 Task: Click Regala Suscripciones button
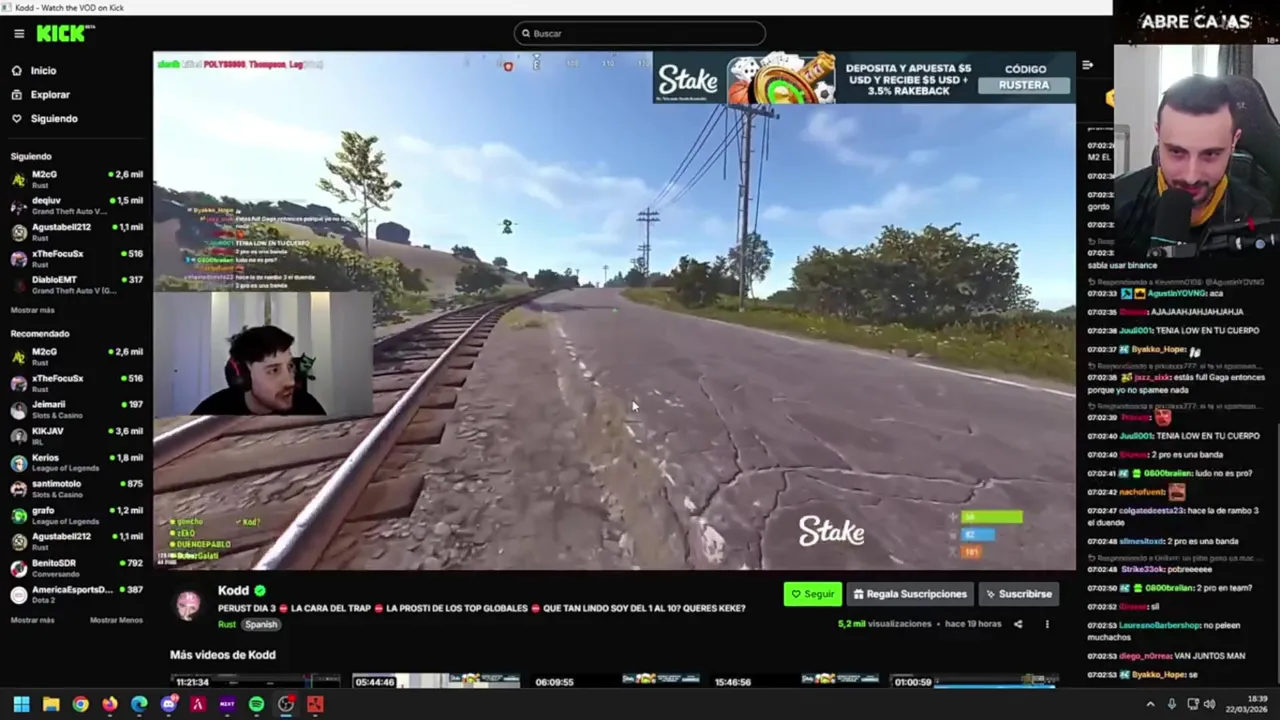pos(910,594)
